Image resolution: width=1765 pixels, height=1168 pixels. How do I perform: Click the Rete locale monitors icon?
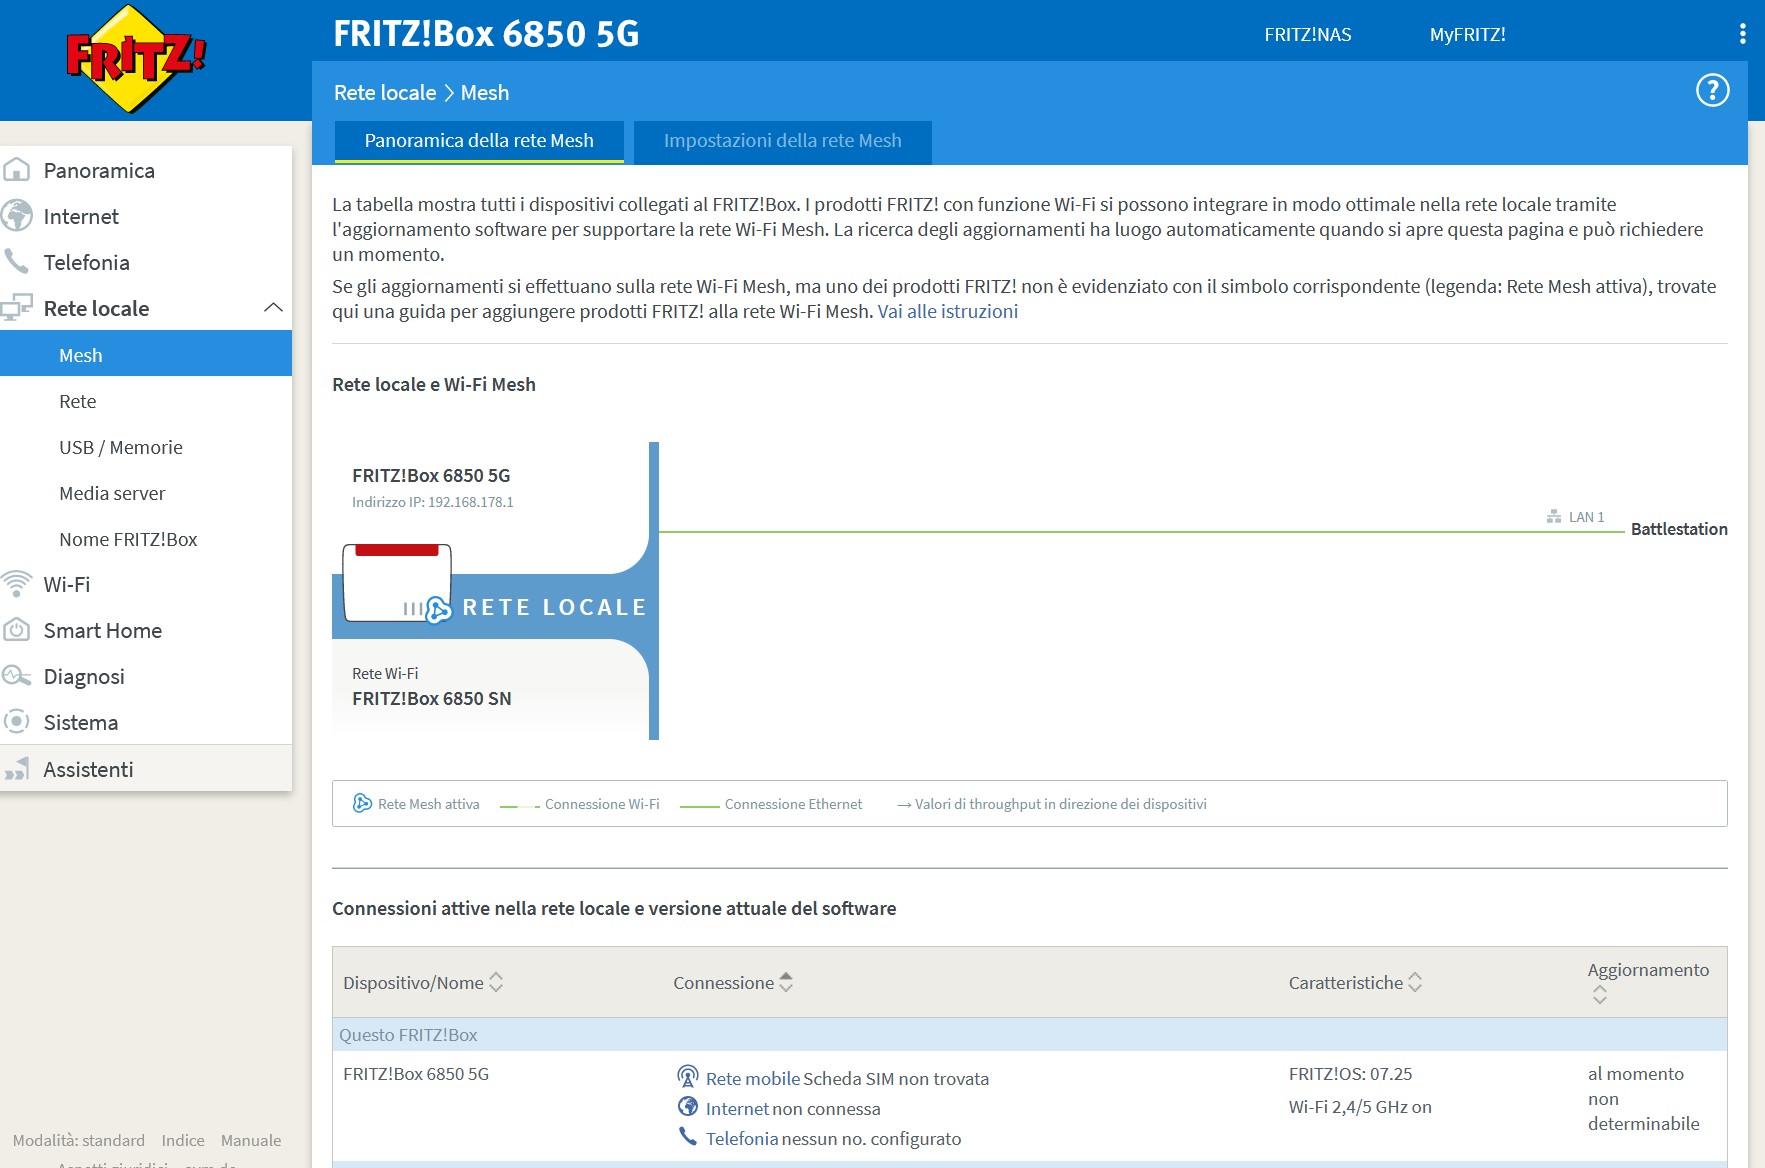[x=17, y=308]
